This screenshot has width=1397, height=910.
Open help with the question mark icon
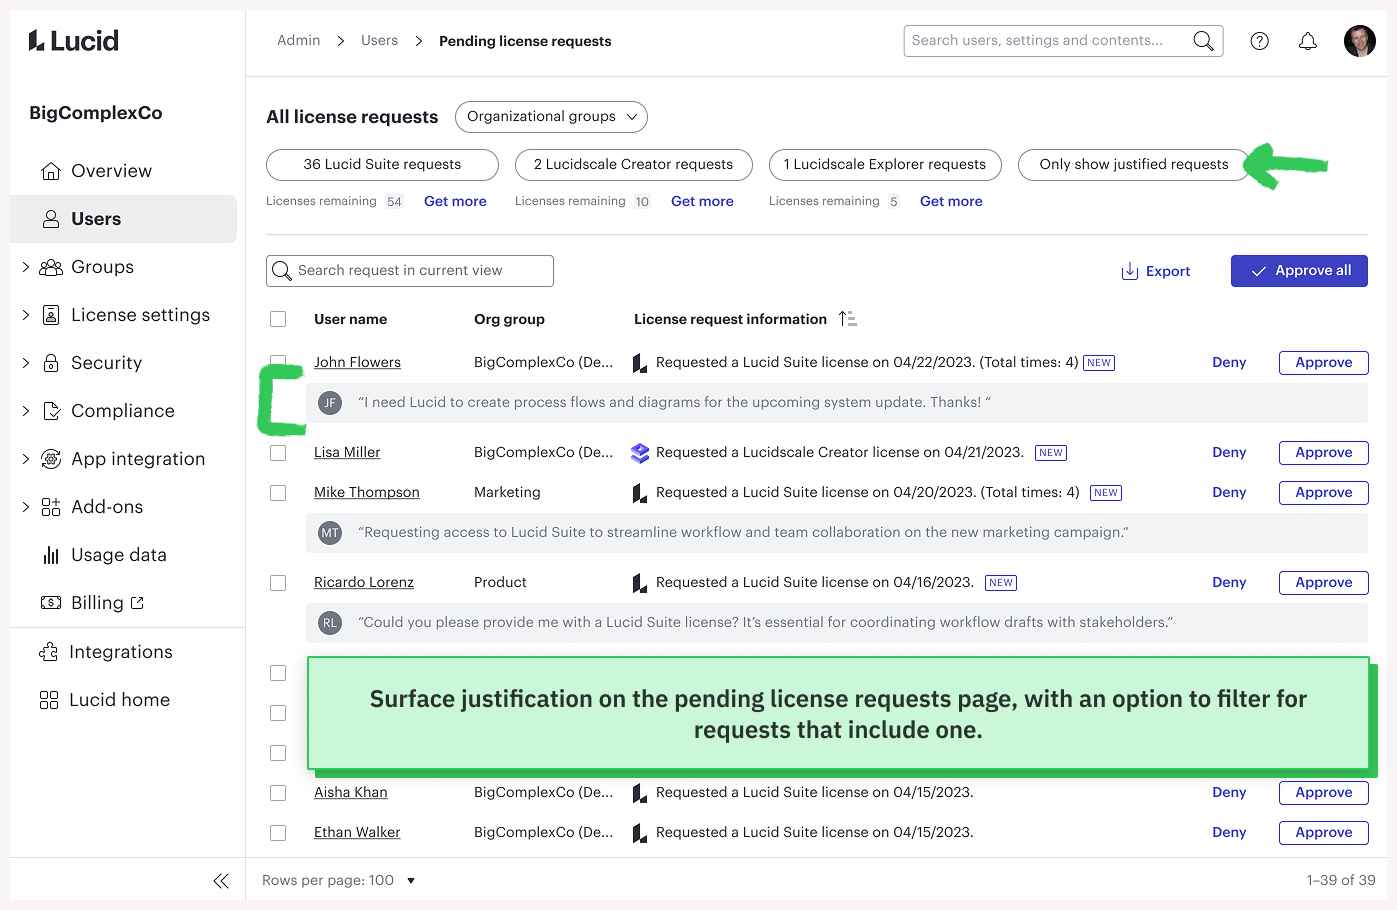coord(1260,41)
